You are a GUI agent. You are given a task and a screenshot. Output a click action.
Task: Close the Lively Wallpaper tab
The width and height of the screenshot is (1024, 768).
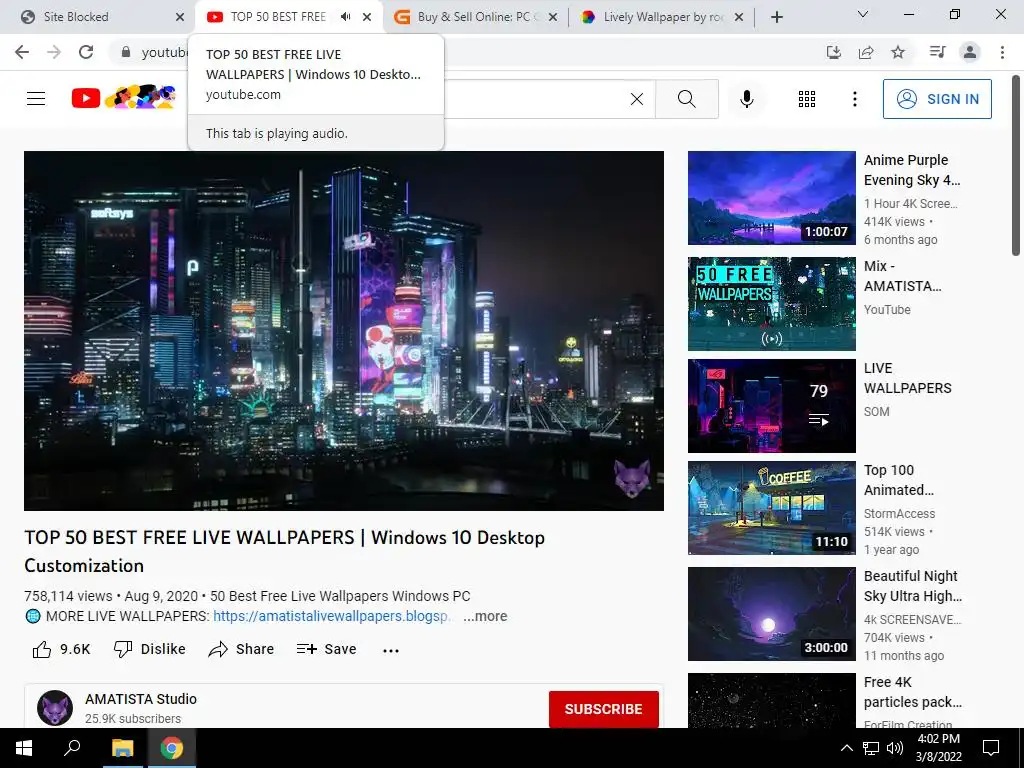pos(739,17)
